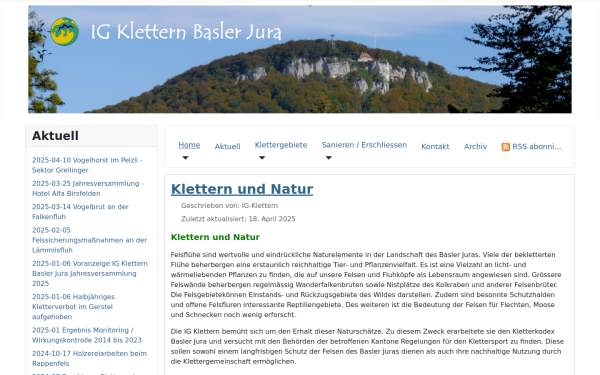Click the Aktuell sidebar heading
The height and width of the screenshot is (375, 600).
(55, 136)
